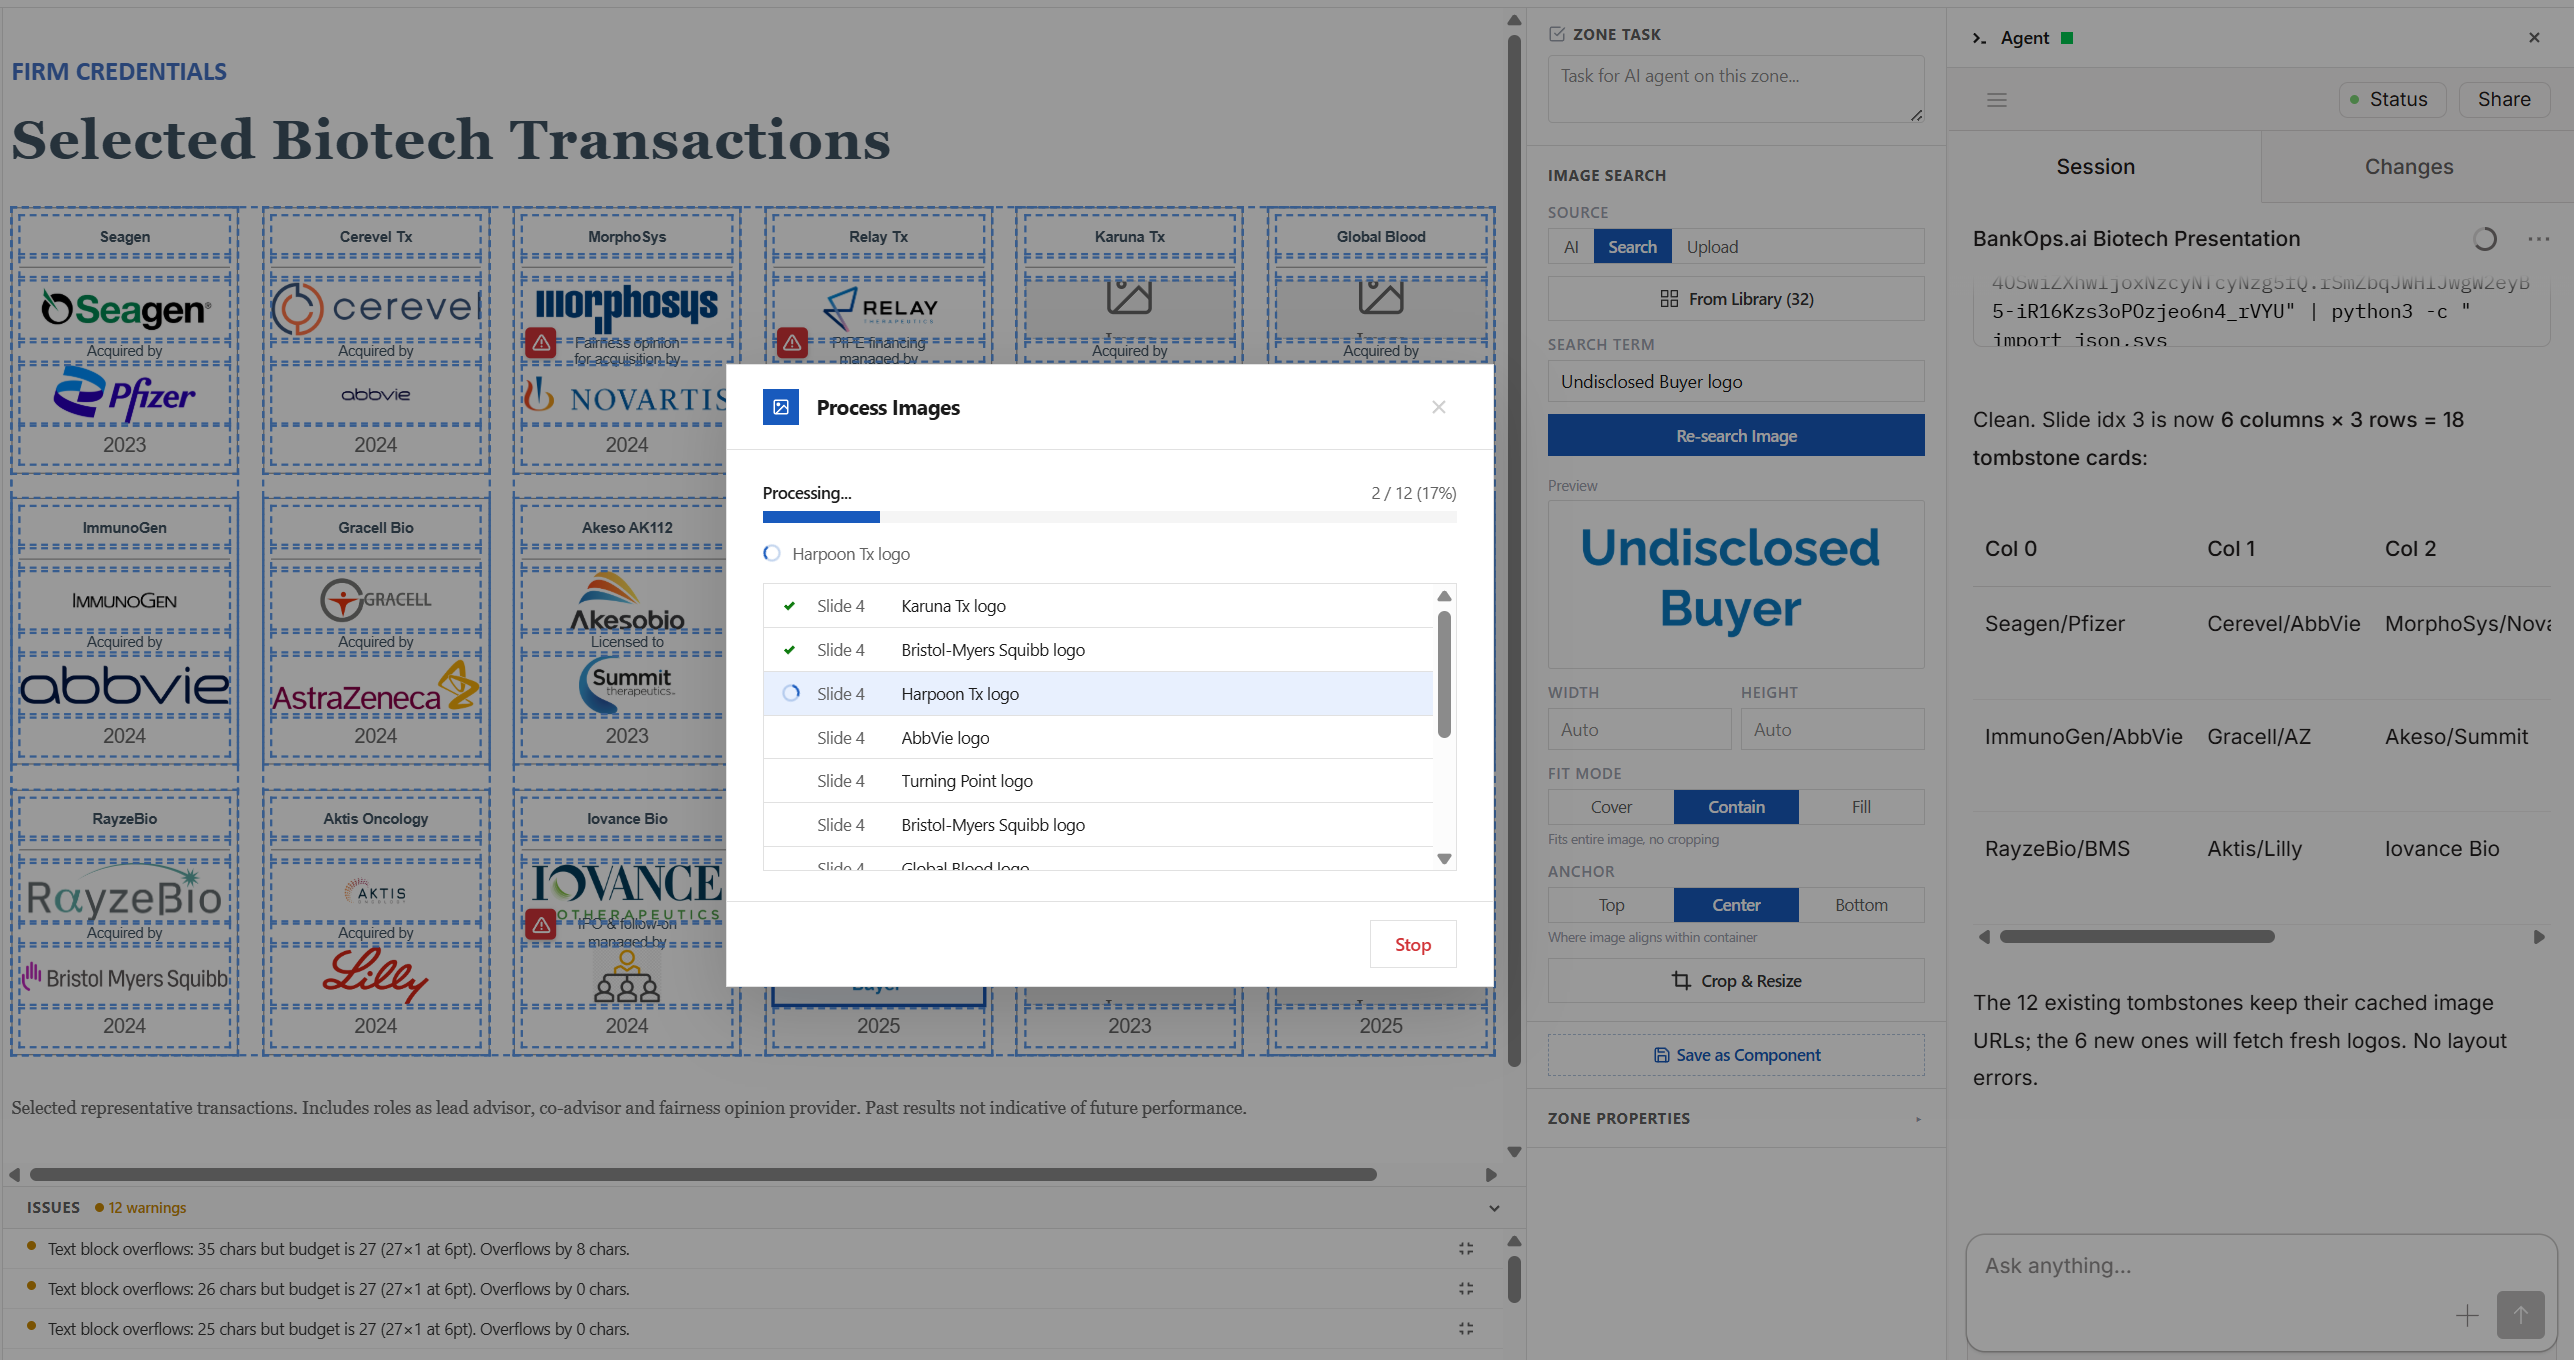Select the Turning Point logo row

[x=1098, y=781]
